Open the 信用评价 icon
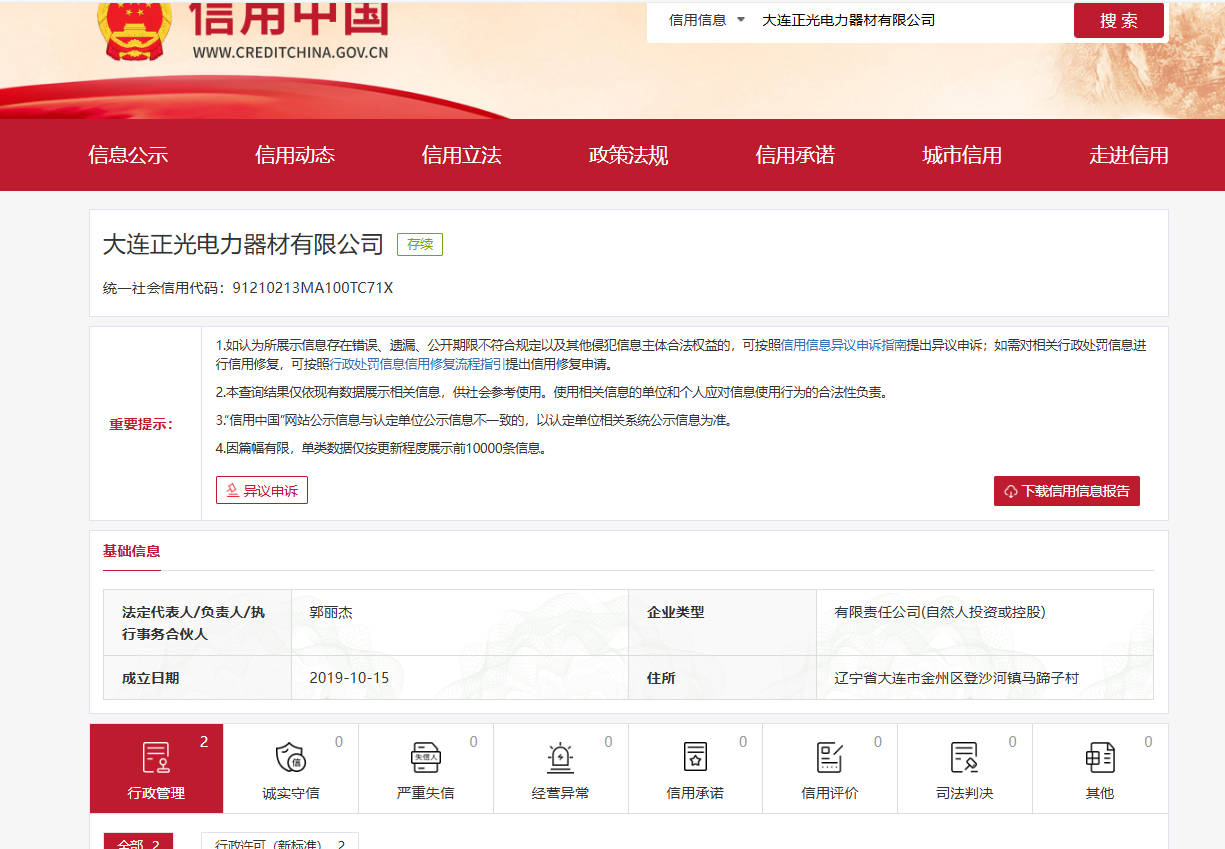The image size is (1225, 849). pyautogui.click(x=830, y=758)
